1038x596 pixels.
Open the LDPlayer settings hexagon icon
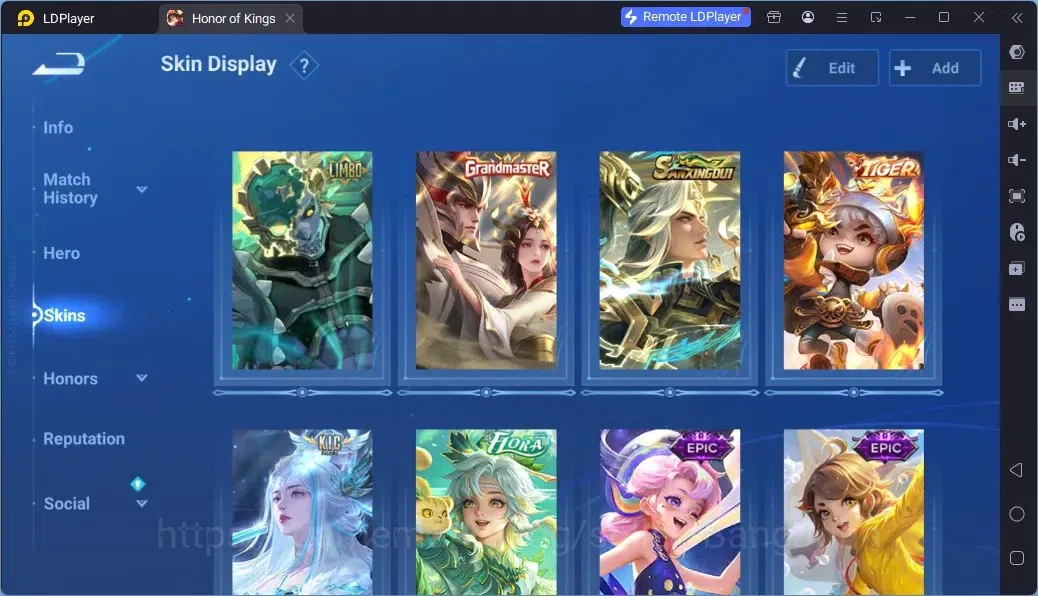pos(1017,52)
